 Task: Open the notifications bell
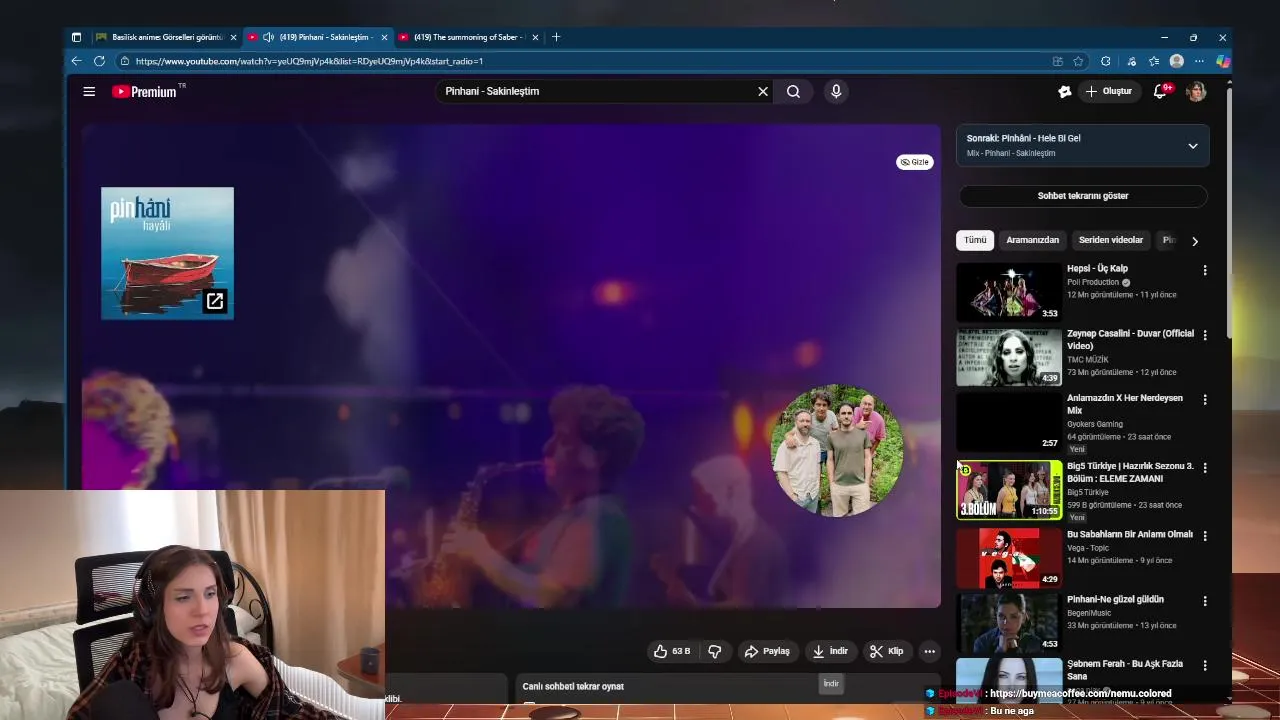coord(1161,91)
